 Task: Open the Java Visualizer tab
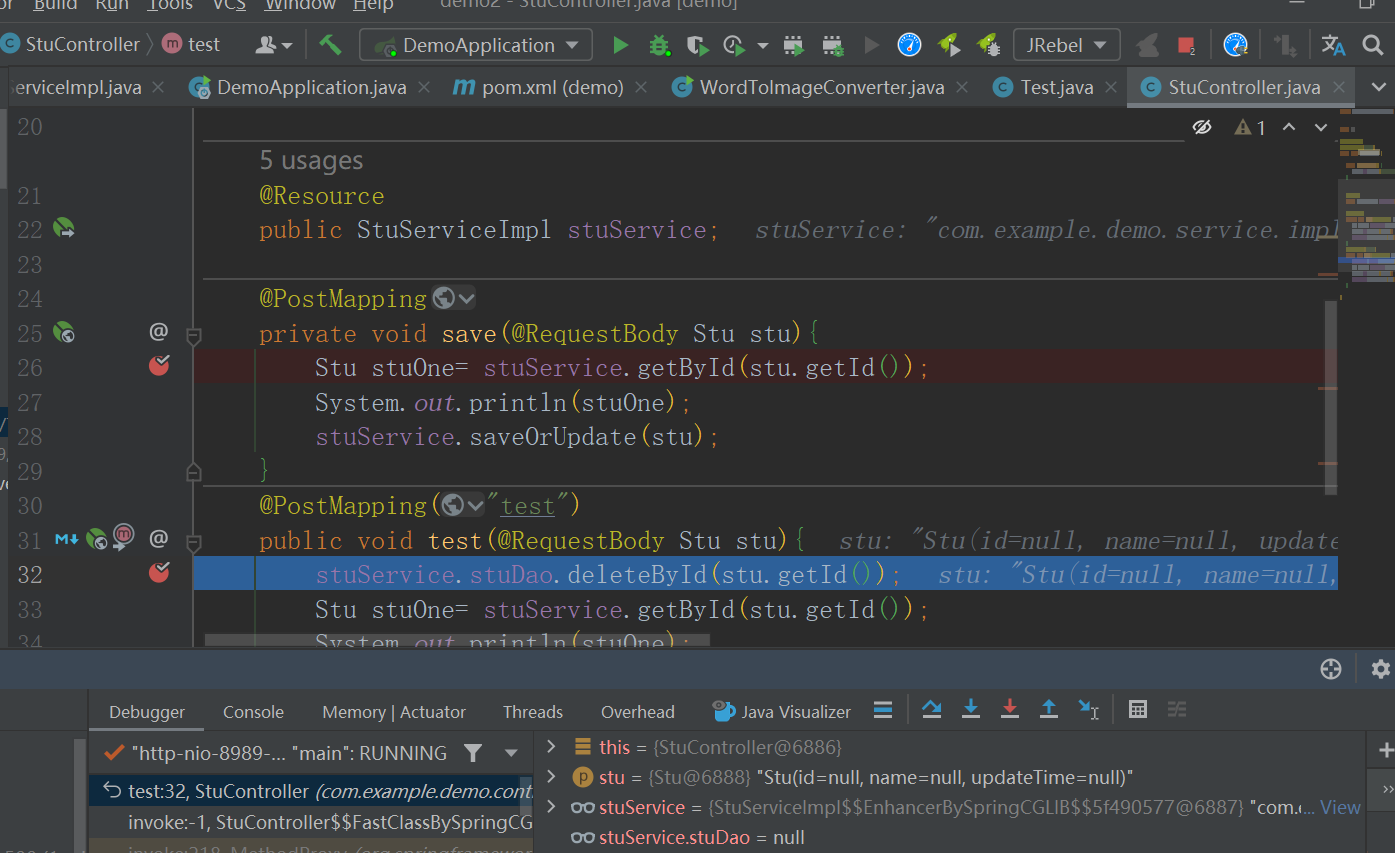click(x=782, y=712)
